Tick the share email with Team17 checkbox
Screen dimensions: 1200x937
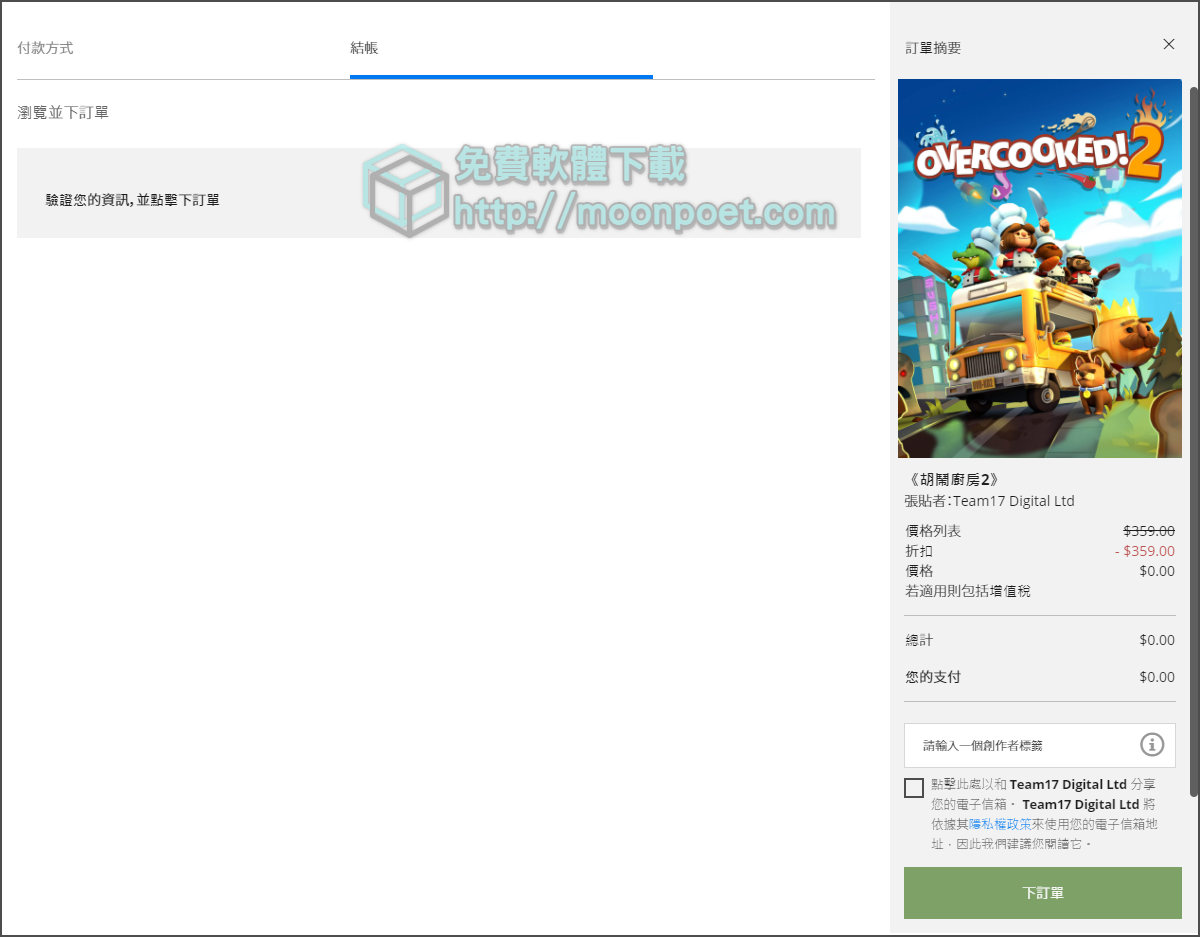(914, 788)
